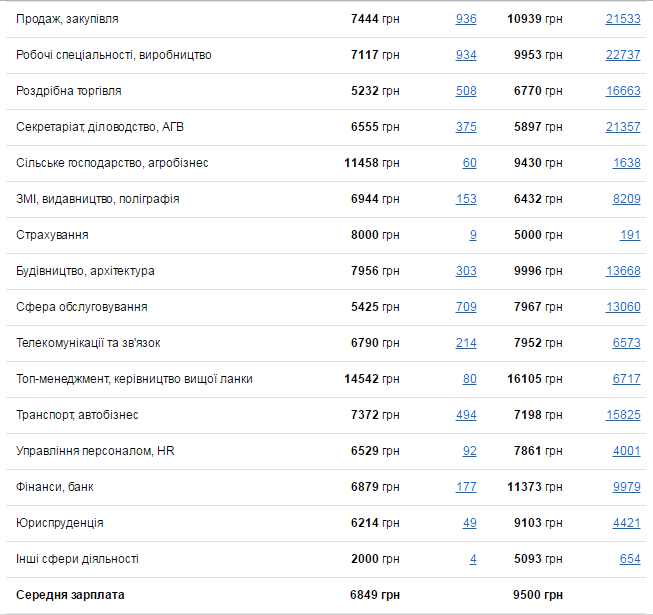
Task: Click the 92 link for Управління персоналом, HR
Action: (x=469, y=451)
